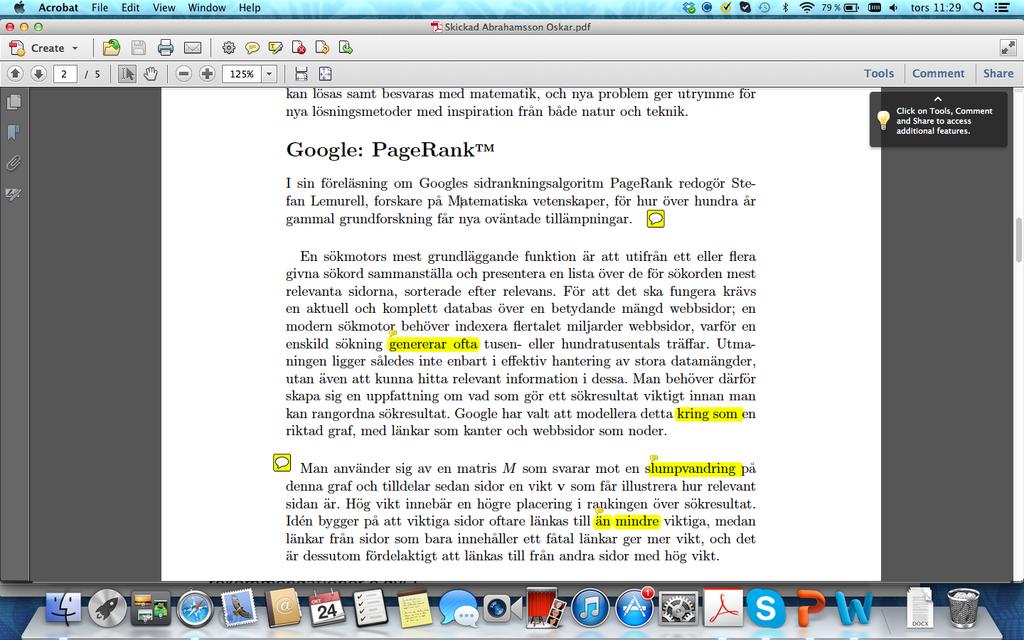The height and width of the screenshot is (640, 1024).
Task: Zoom out with the minus button
Action: coord(184,74)
